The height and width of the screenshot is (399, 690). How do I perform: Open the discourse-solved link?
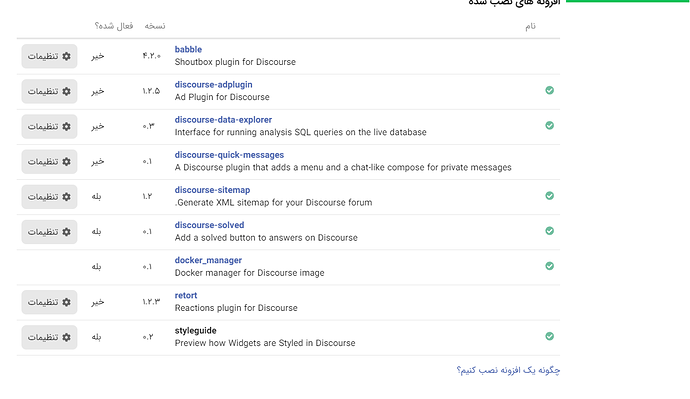click(209, 225)
